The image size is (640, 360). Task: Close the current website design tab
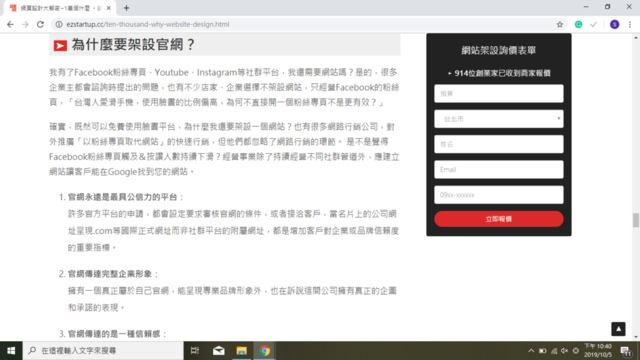(x=109, y=8)
